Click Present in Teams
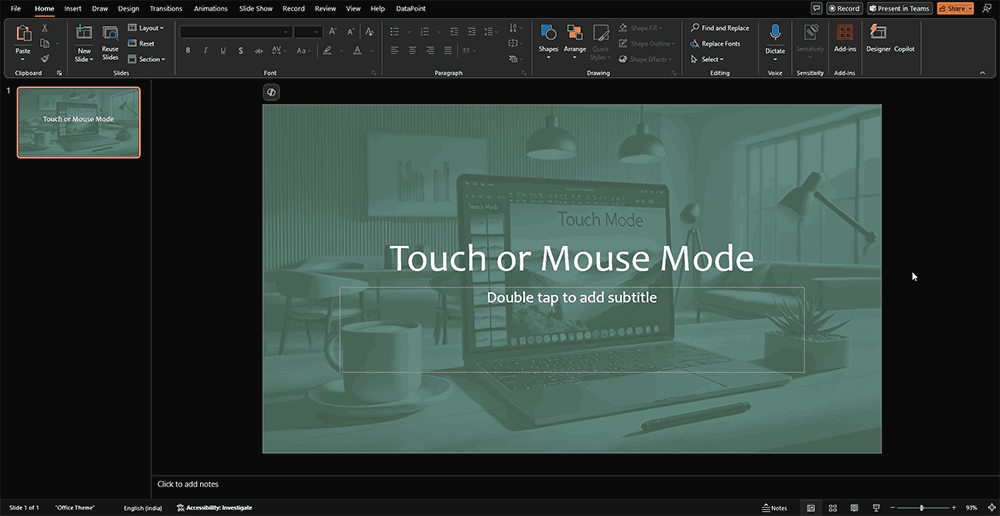This screenshot has width=1000, height=516. pos(899,8)
